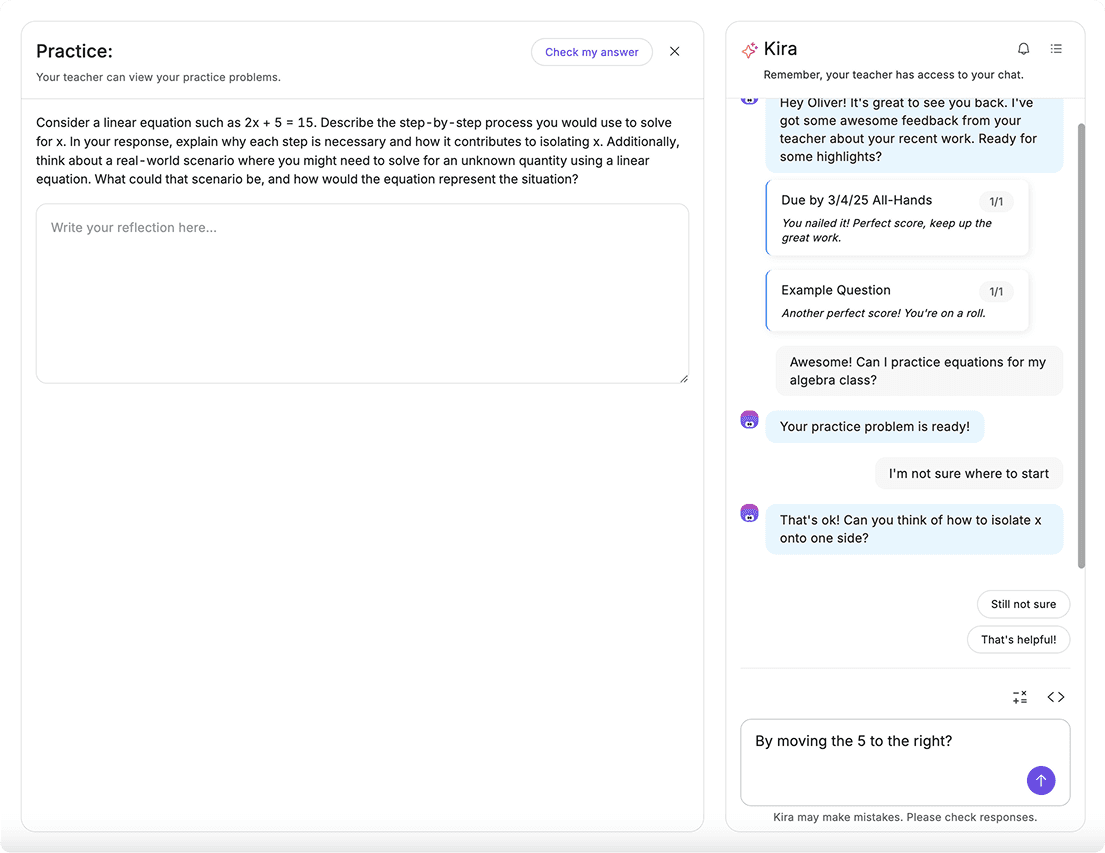Click the 'Hey Oliver!' greeting message
1105x853 pixels.
click(x=914, y=134)
